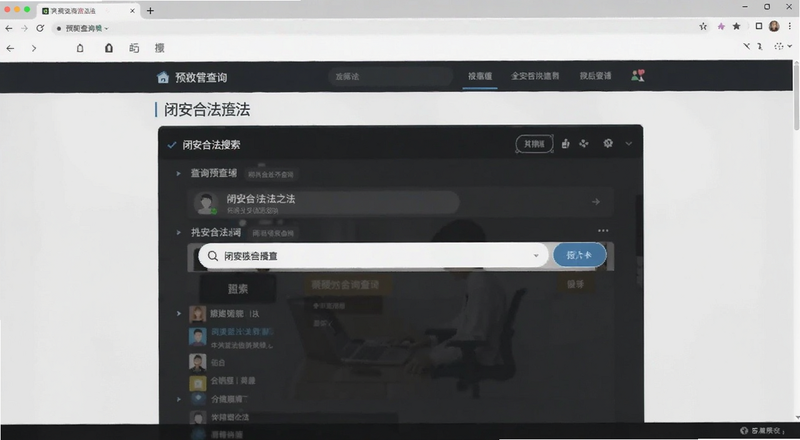Open the search bar dropdown arrow
This screenshot has width=800, height=440.
[x=536, y=256]
